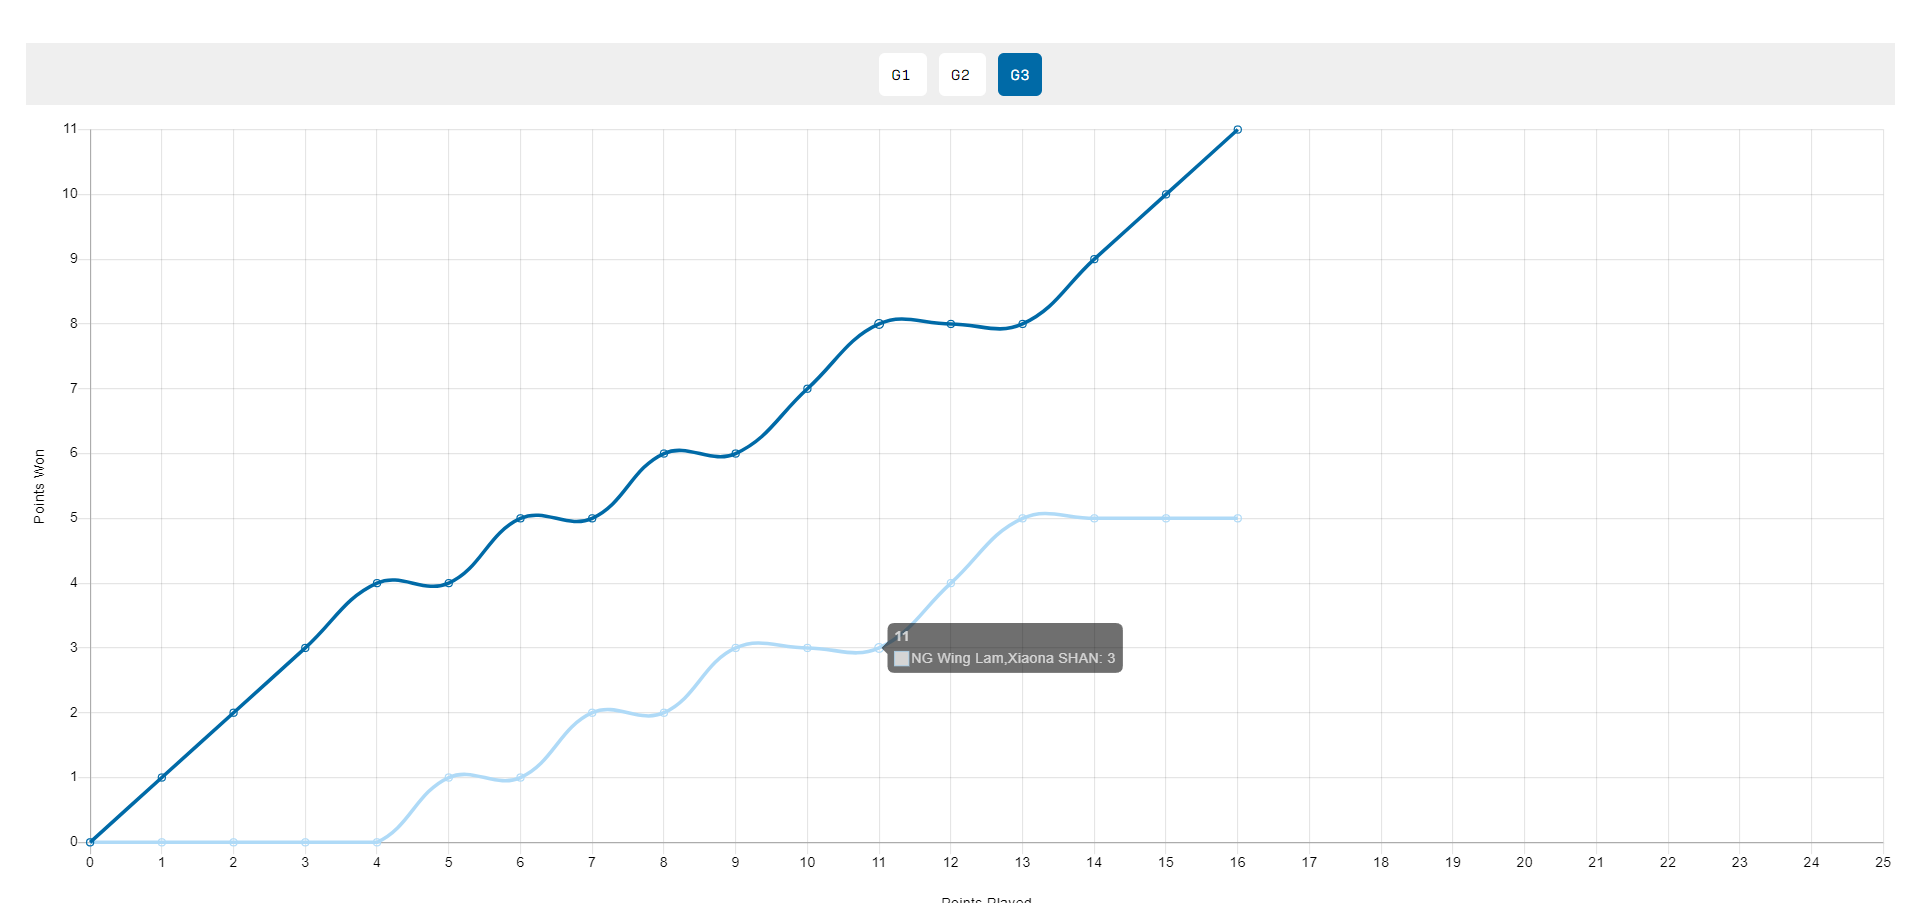The image size is (1924, 903).
Task: Click light blue data point at 12 points played
Action: point(951,583)
